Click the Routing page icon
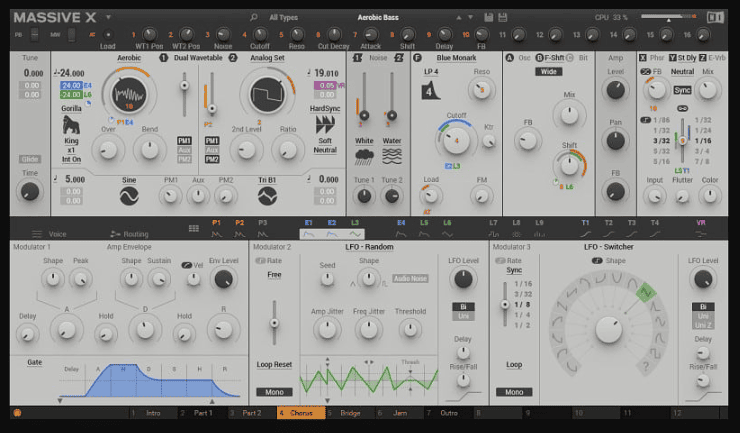The image size is (740, 433). click(x=115, y=234)
